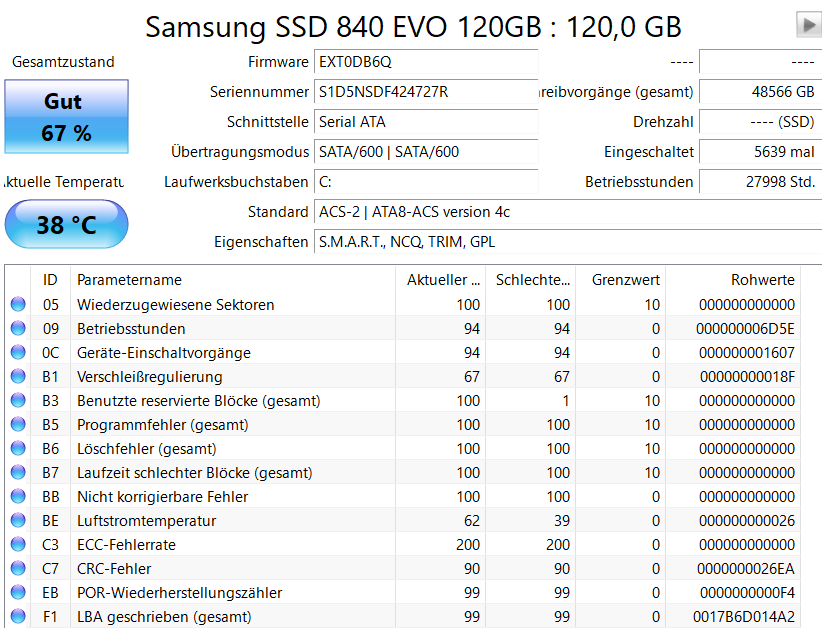
Task: Click status orb for Wiederzugewiesene Sektoren row
Action: (x=18, y=304)
